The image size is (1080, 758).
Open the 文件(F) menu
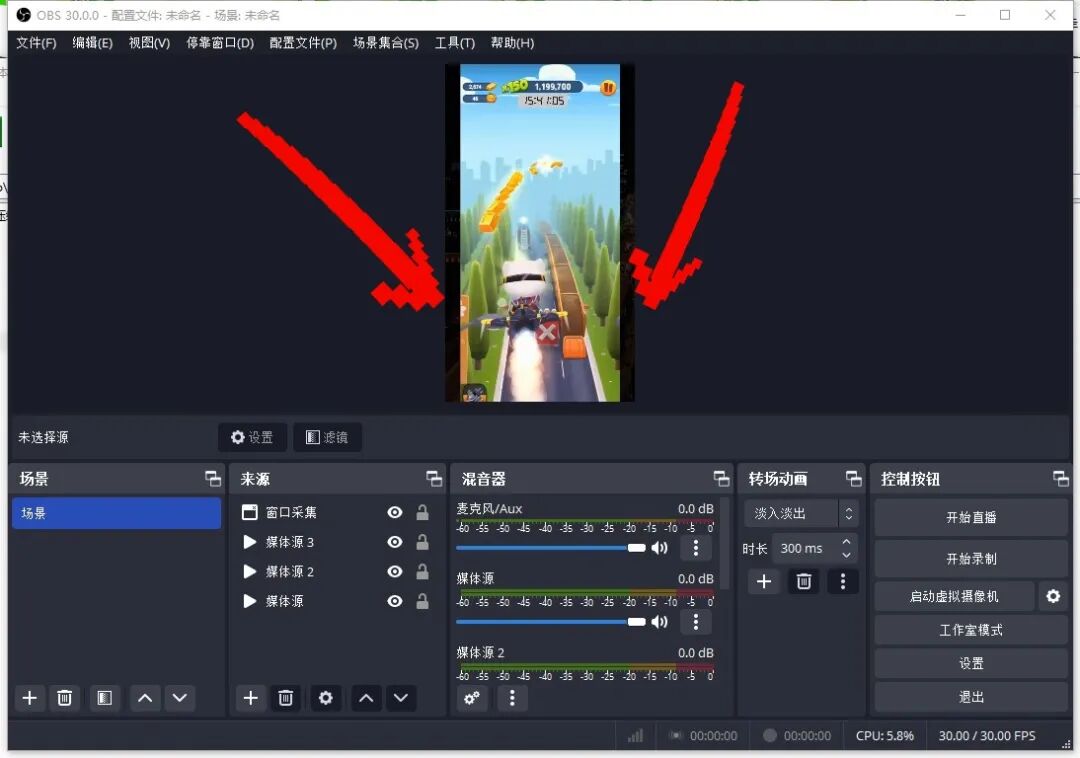pos(37,43)
